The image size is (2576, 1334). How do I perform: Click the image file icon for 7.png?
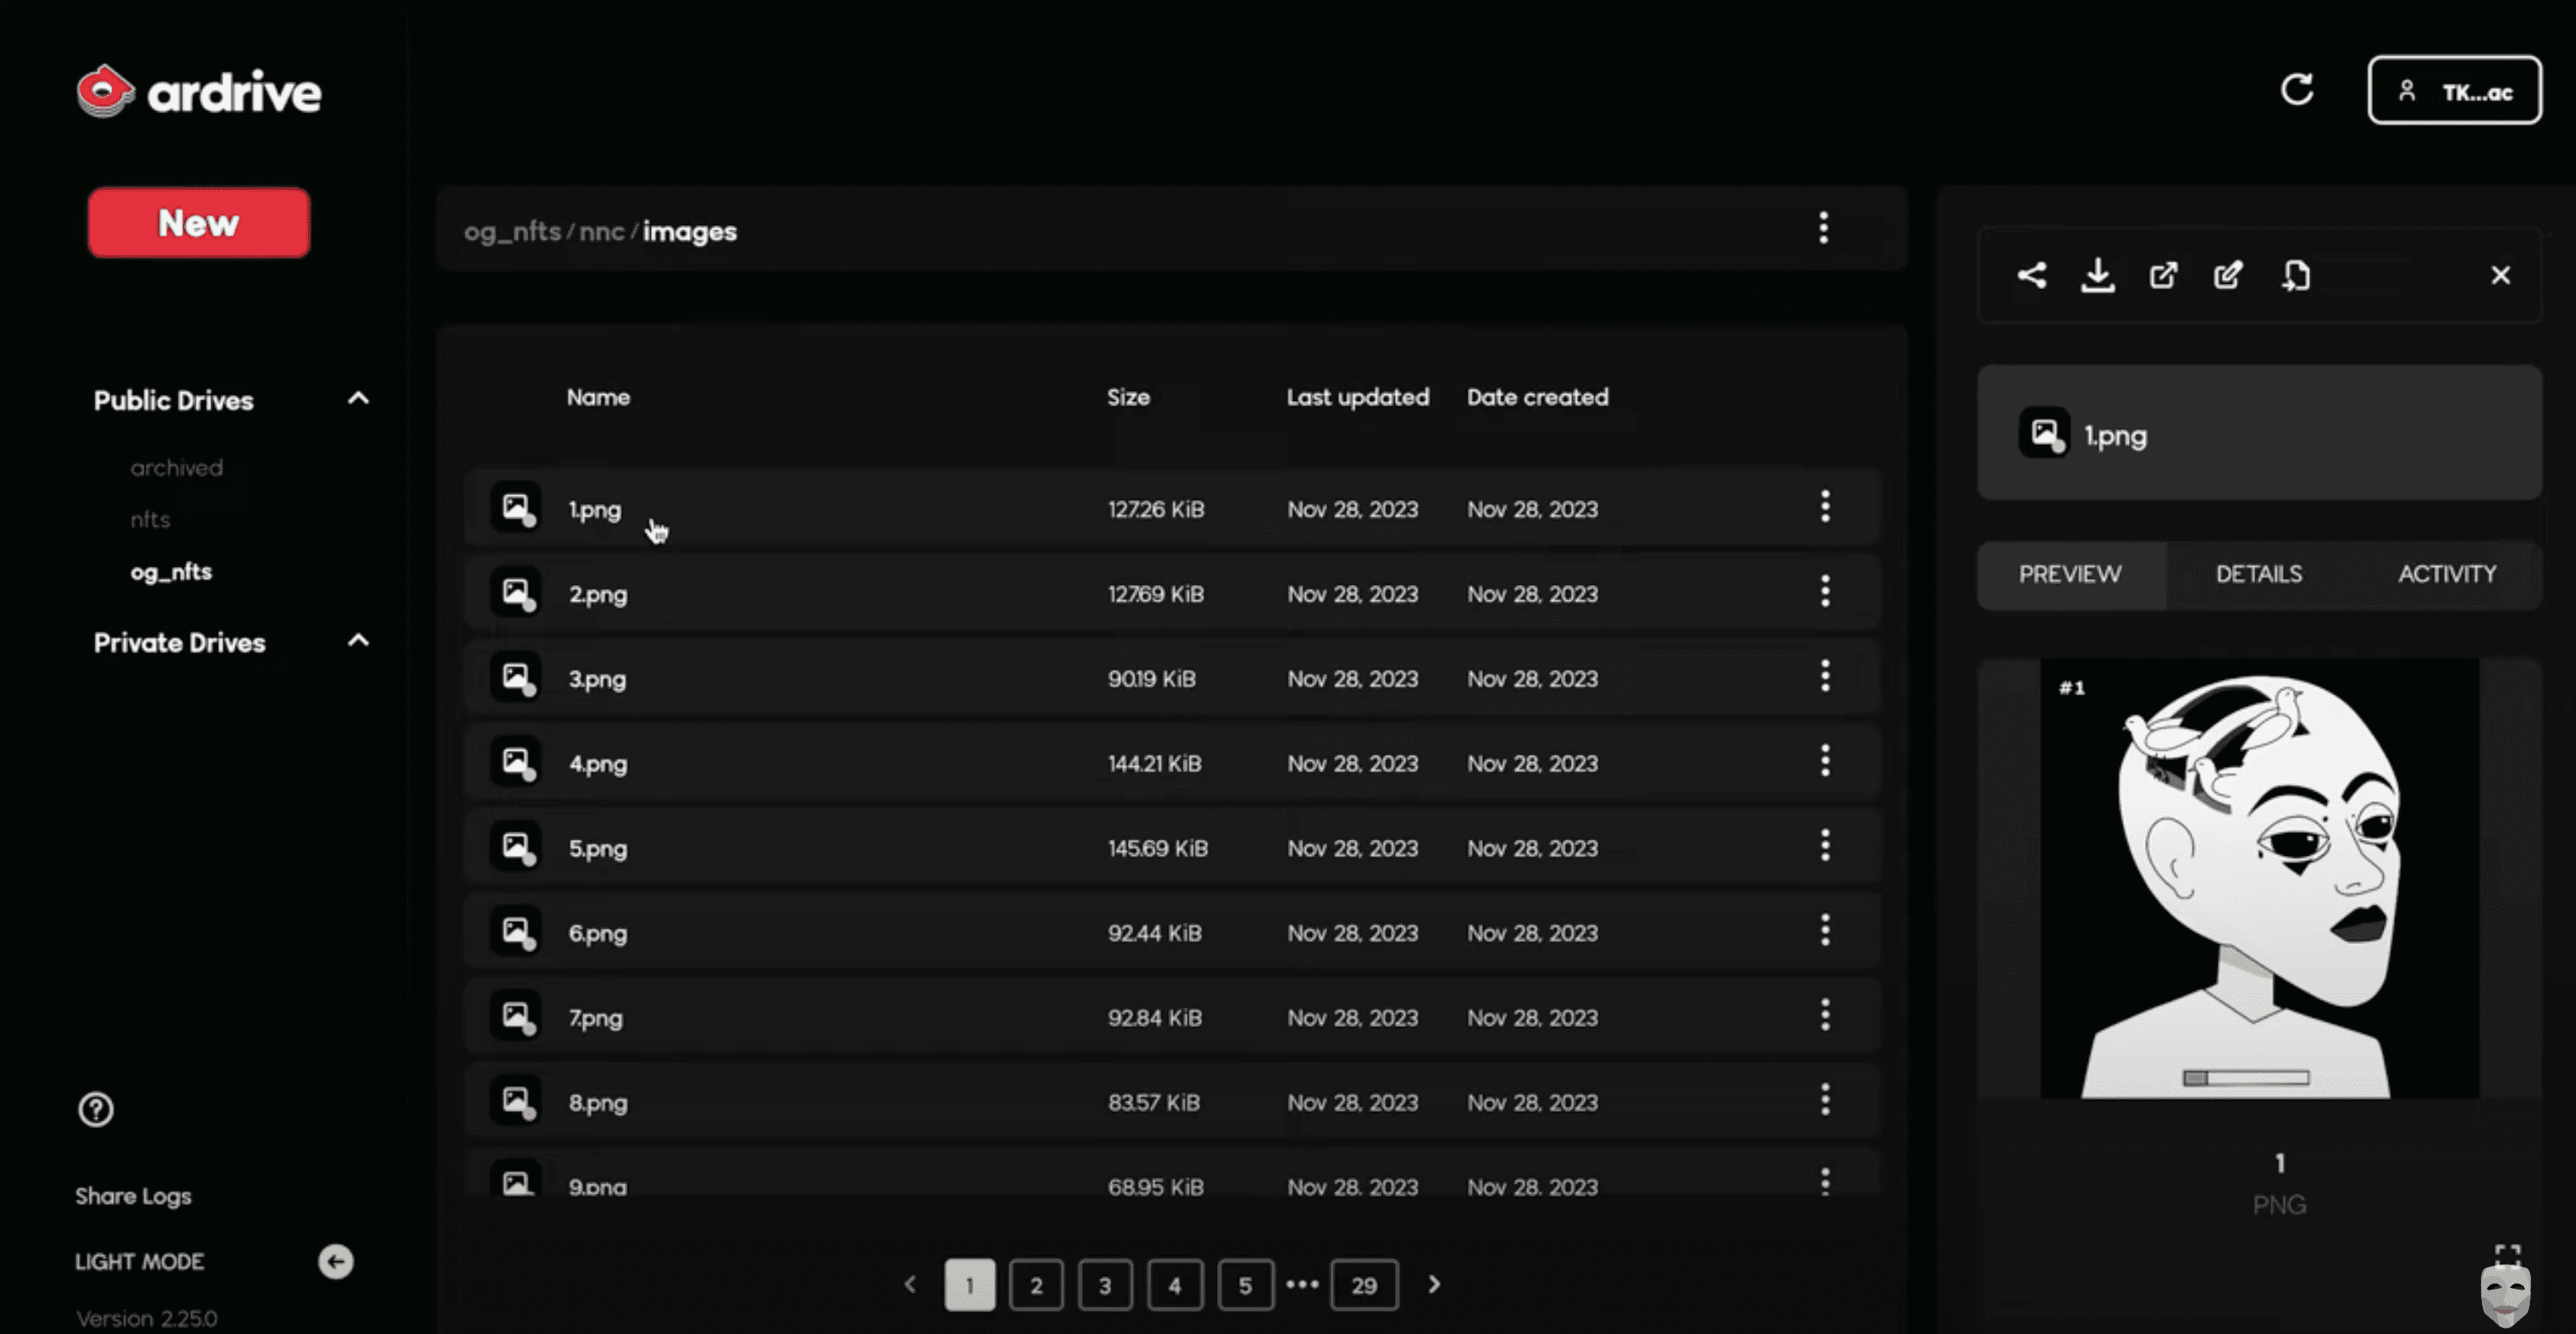coord(516,1017)
